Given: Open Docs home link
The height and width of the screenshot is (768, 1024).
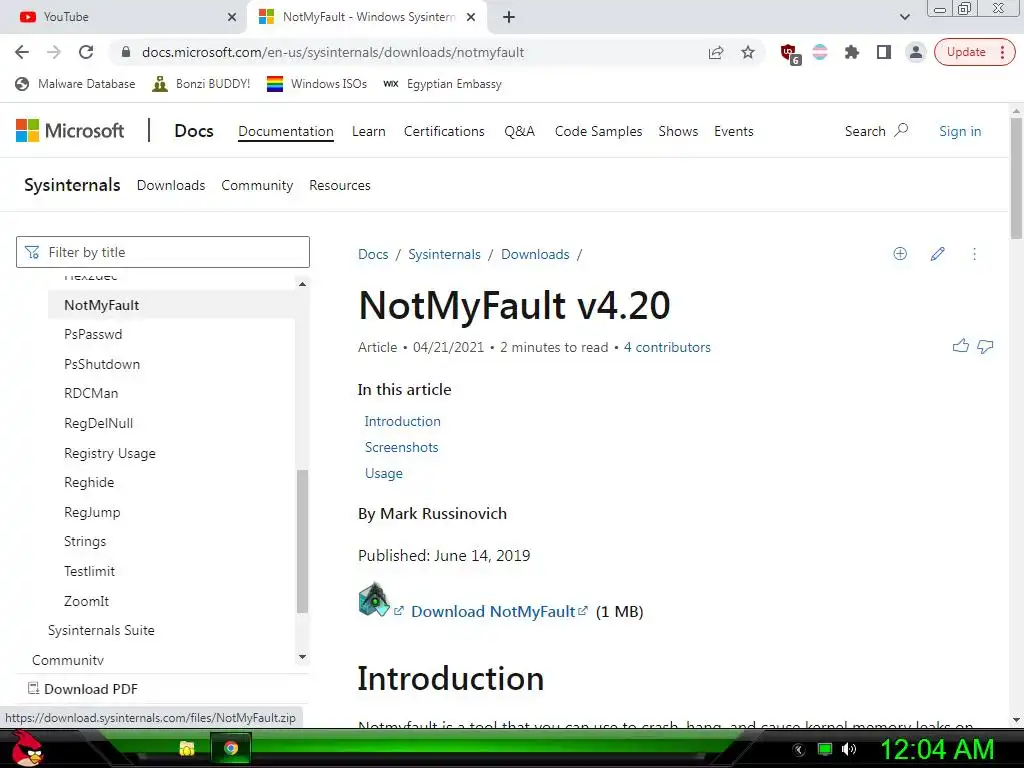Looking at the screenshot, I should pyautogui.click(x=194, y=131).
